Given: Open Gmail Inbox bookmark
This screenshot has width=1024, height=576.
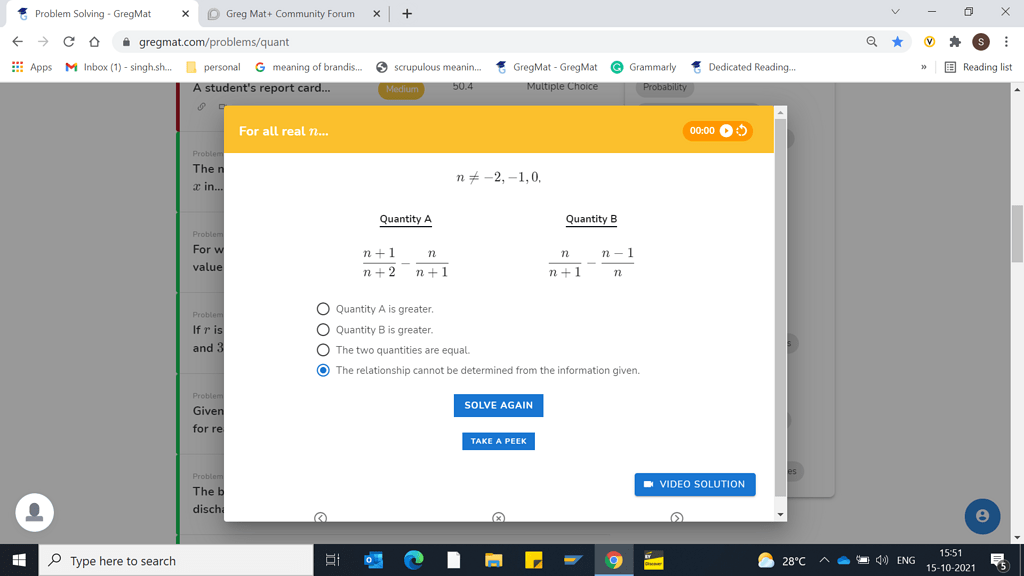Looking at the screenshot, I should pos(119,67).
